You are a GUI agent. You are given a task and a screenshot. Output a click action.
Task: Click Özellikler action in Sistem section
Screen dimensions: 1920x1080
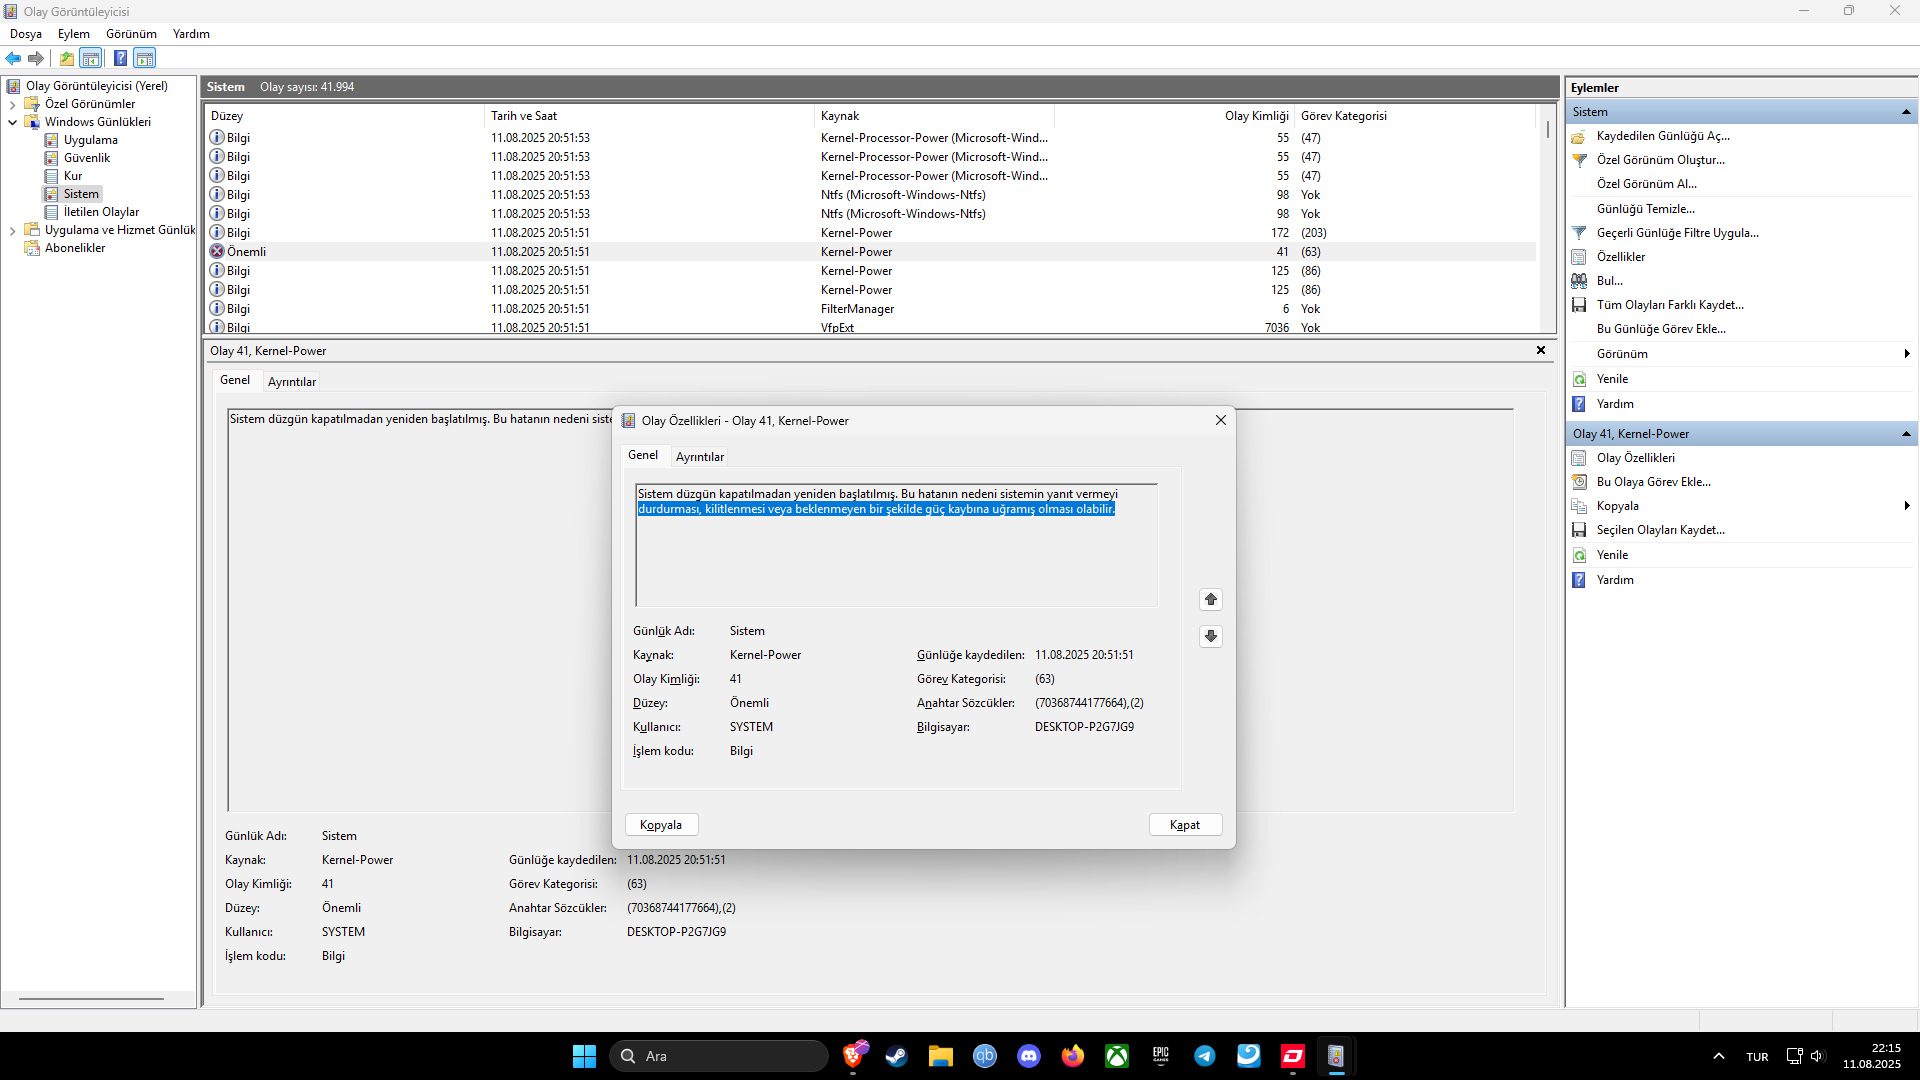1621,257
